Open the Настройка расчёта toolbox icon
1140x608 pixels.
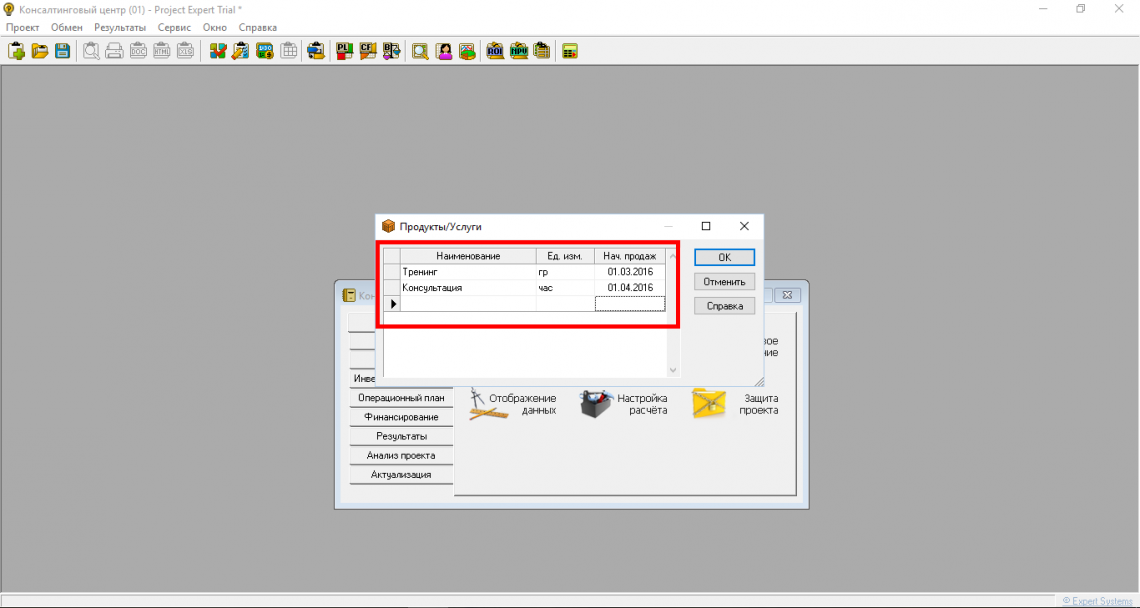(598, 404)
